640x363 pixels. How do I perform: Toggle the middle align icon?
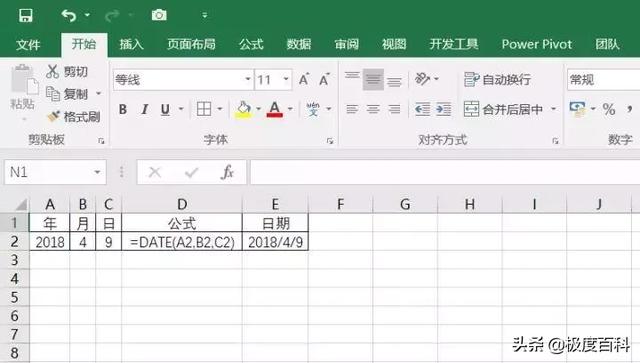373,79
